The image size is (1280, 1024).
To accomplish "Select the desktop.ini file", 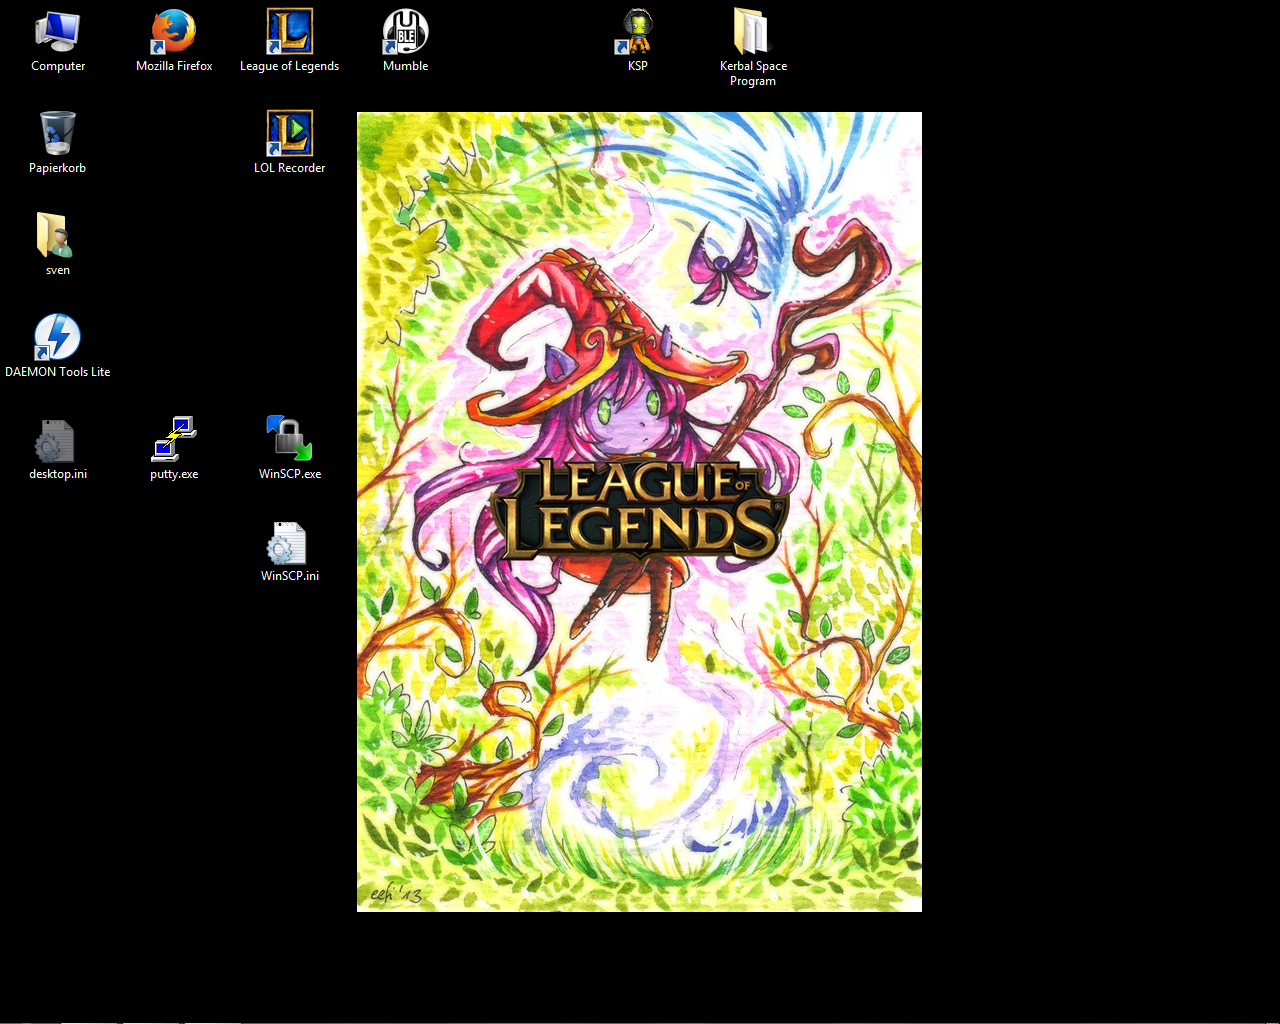I will coord(57,441).
